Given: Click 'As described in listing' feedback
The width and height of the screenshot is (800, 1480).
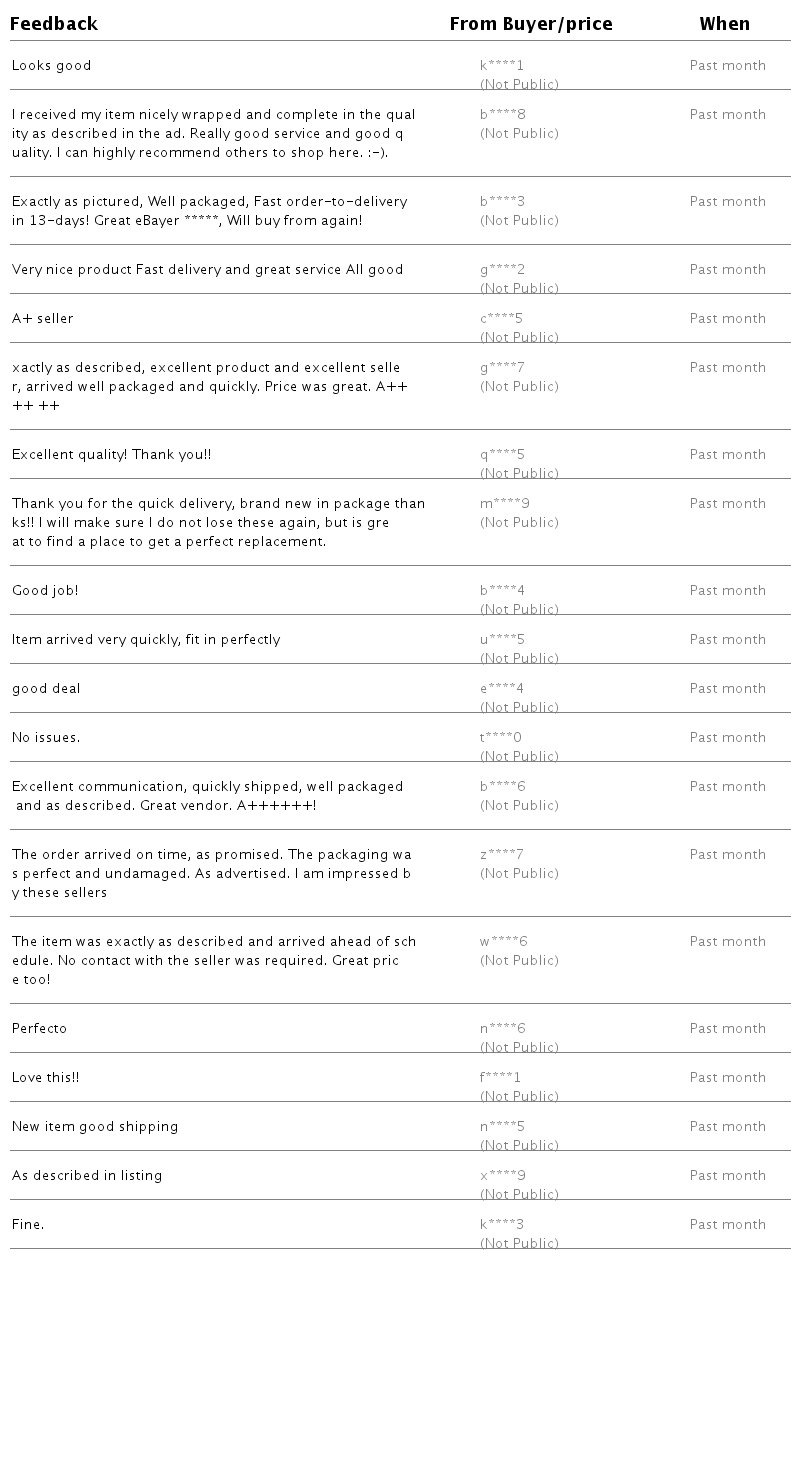Looking at the screenshot, I should [x=87, y=1176].
